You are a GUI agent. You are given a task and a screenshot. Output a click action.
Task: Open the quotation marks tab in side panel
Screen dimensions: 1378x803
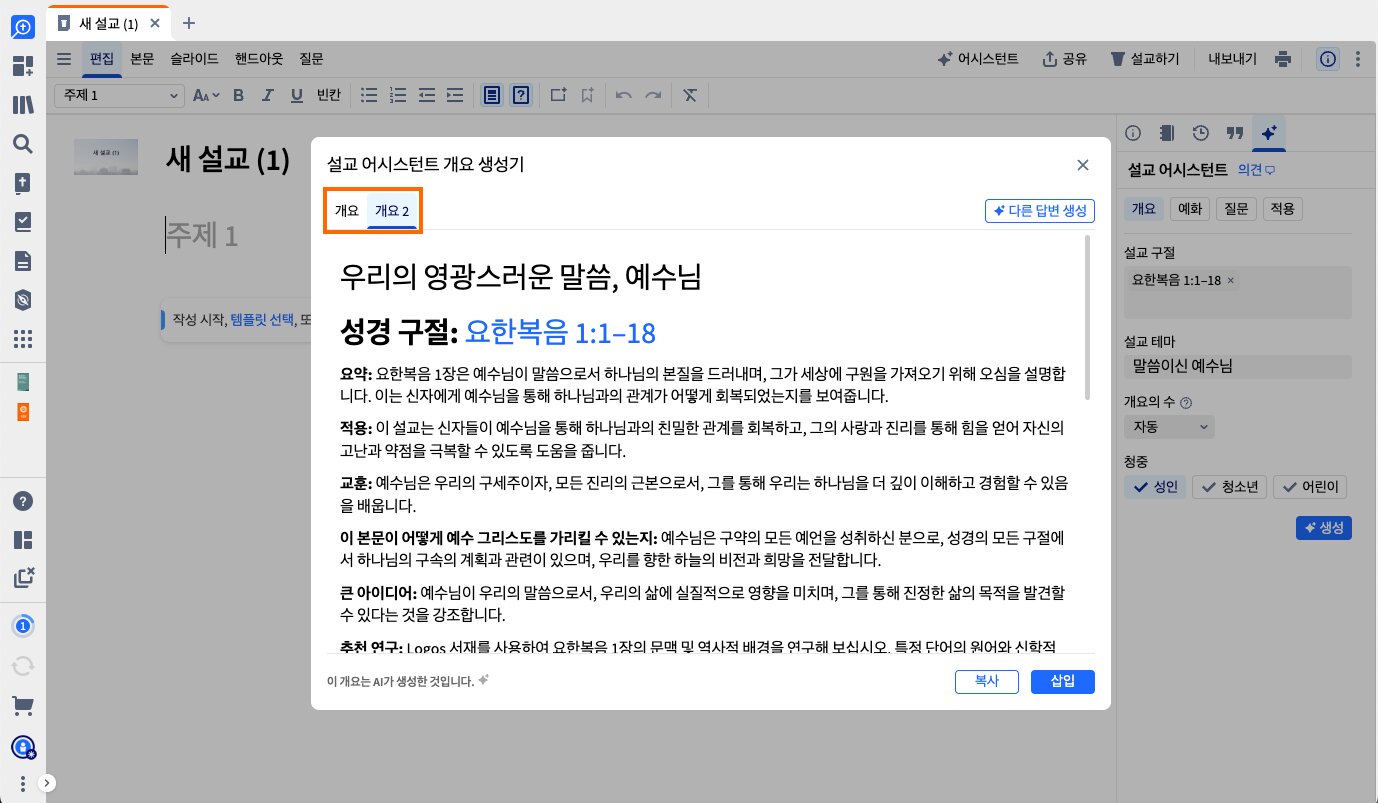1234,133
